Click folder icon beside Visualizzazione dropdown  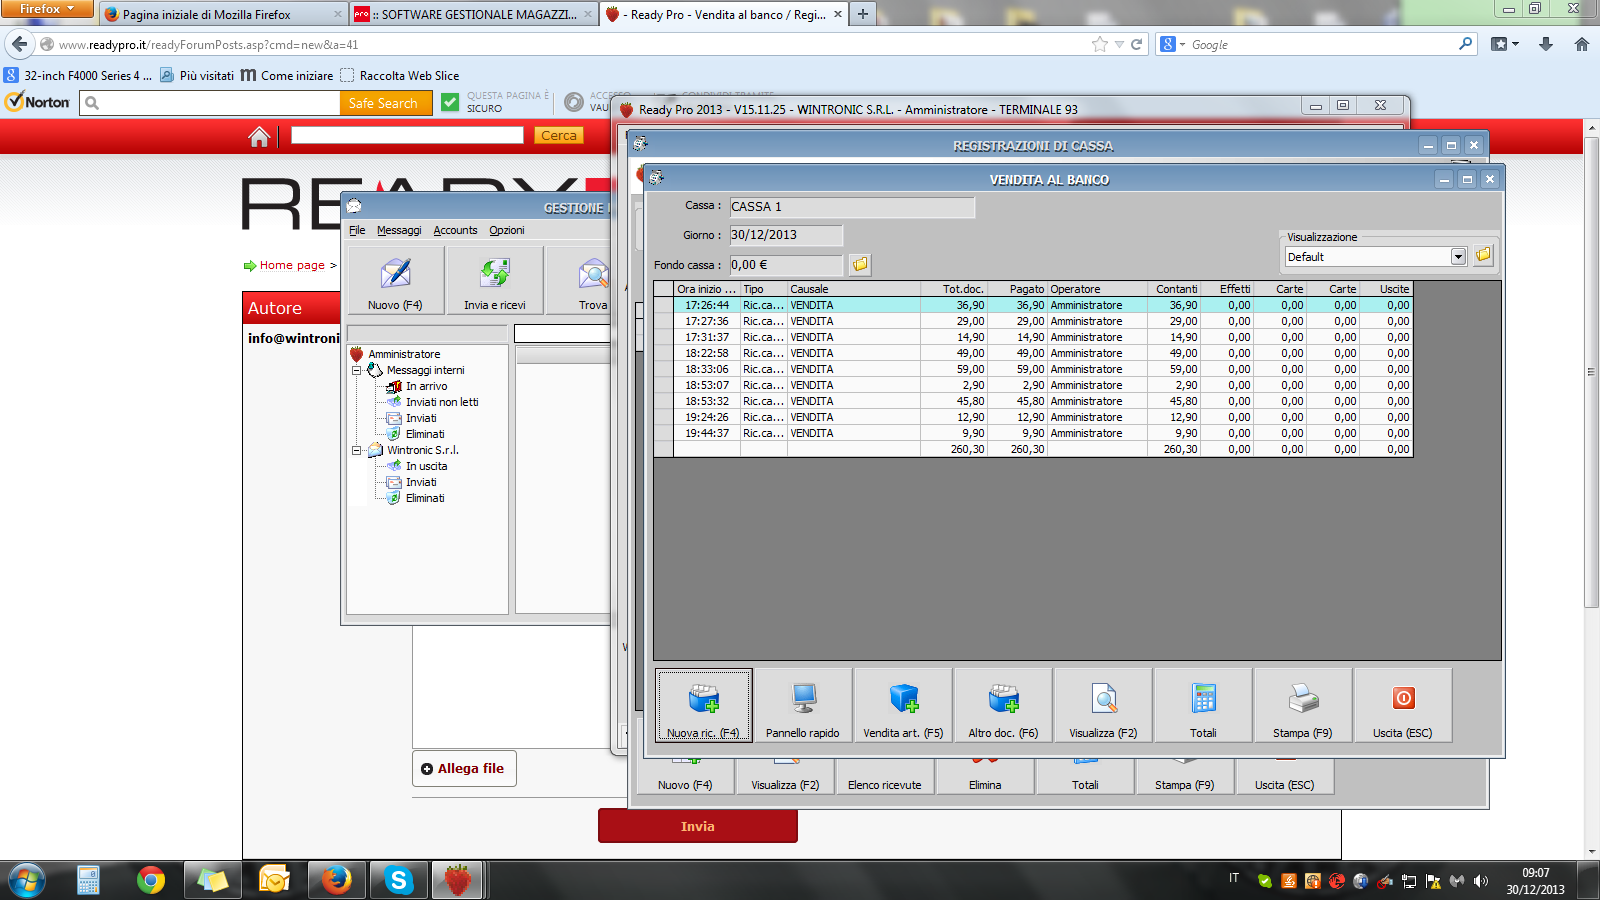click(1483, 256)
